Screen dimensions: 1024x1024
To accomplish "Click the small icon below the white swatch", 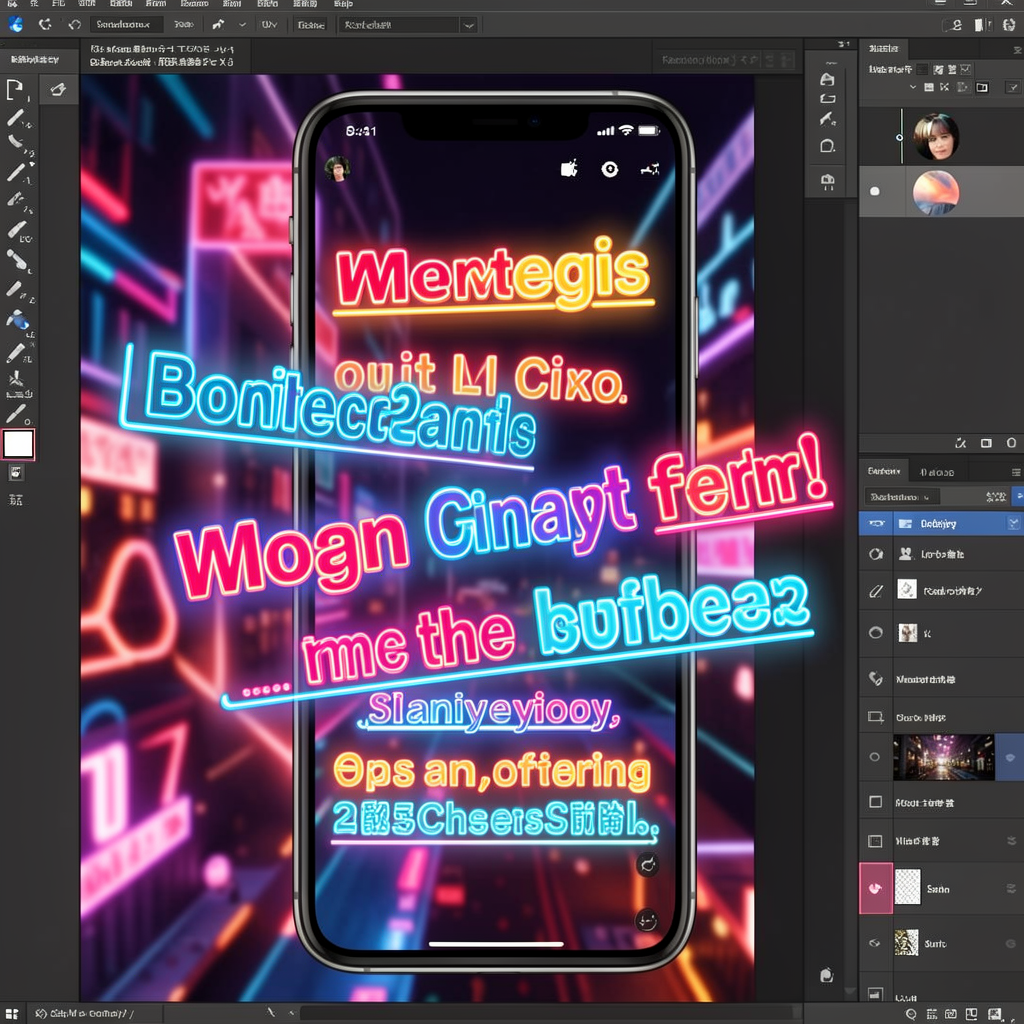I will [x=16, y=473].
